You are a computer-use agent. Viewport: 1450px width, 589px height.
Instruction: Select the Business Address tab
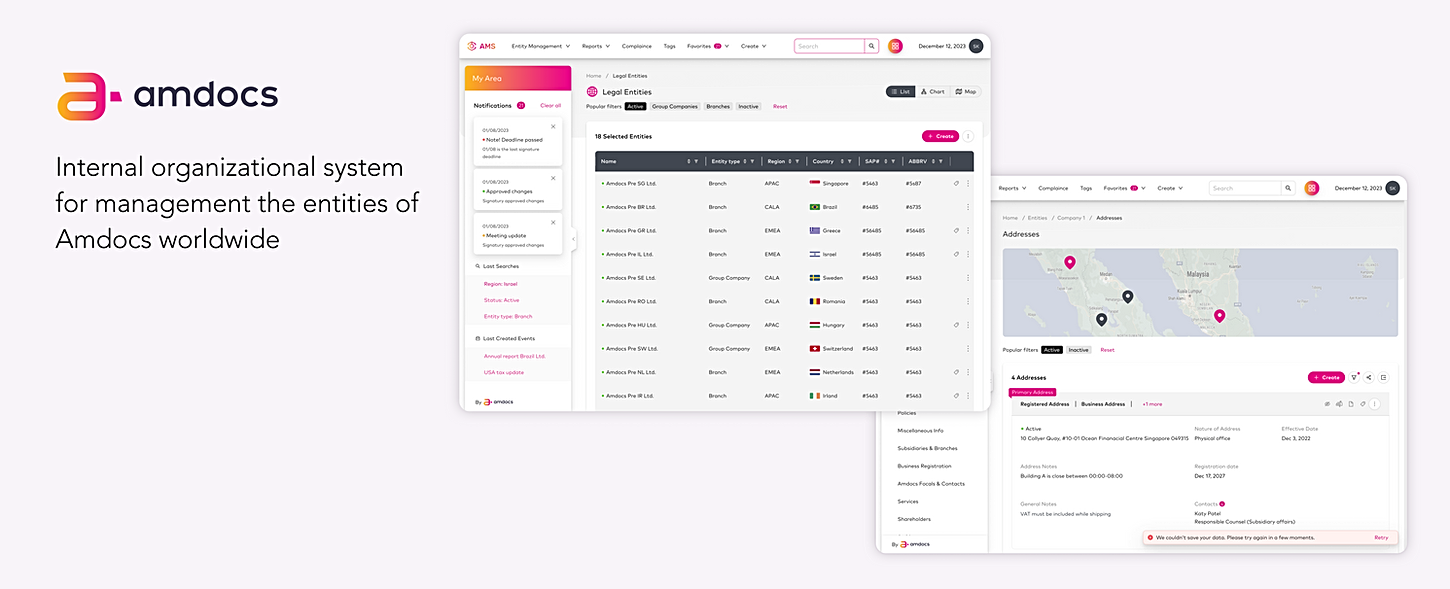pyautogui.click(x=1103, y=404)
